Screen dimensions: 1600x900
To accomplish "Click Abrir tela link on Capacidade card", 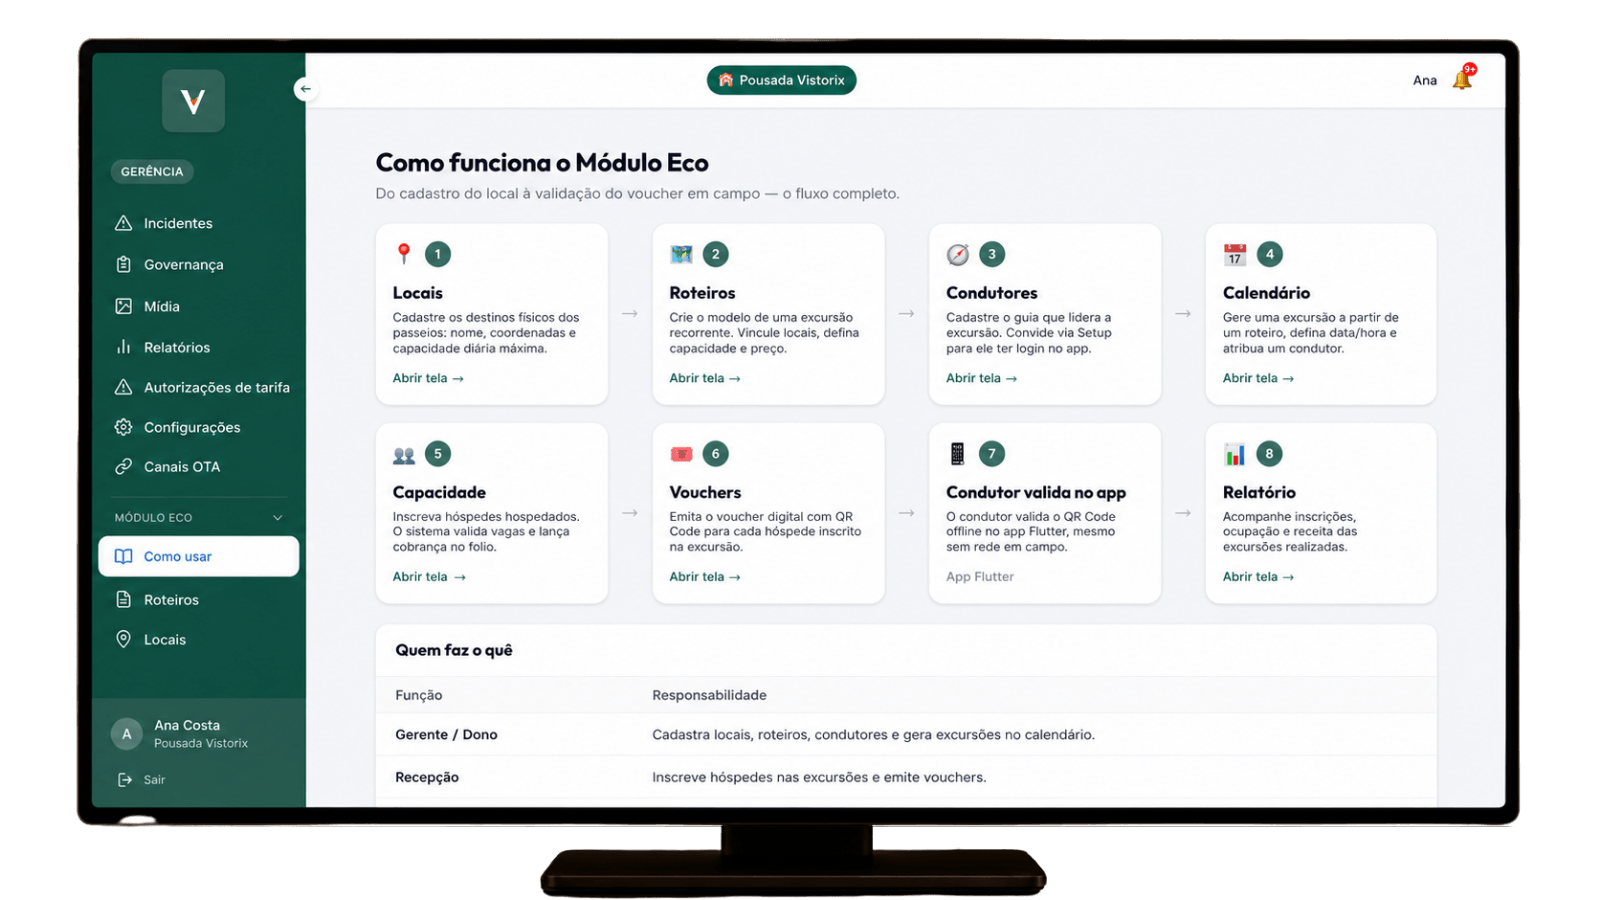I will coord(428,577).
